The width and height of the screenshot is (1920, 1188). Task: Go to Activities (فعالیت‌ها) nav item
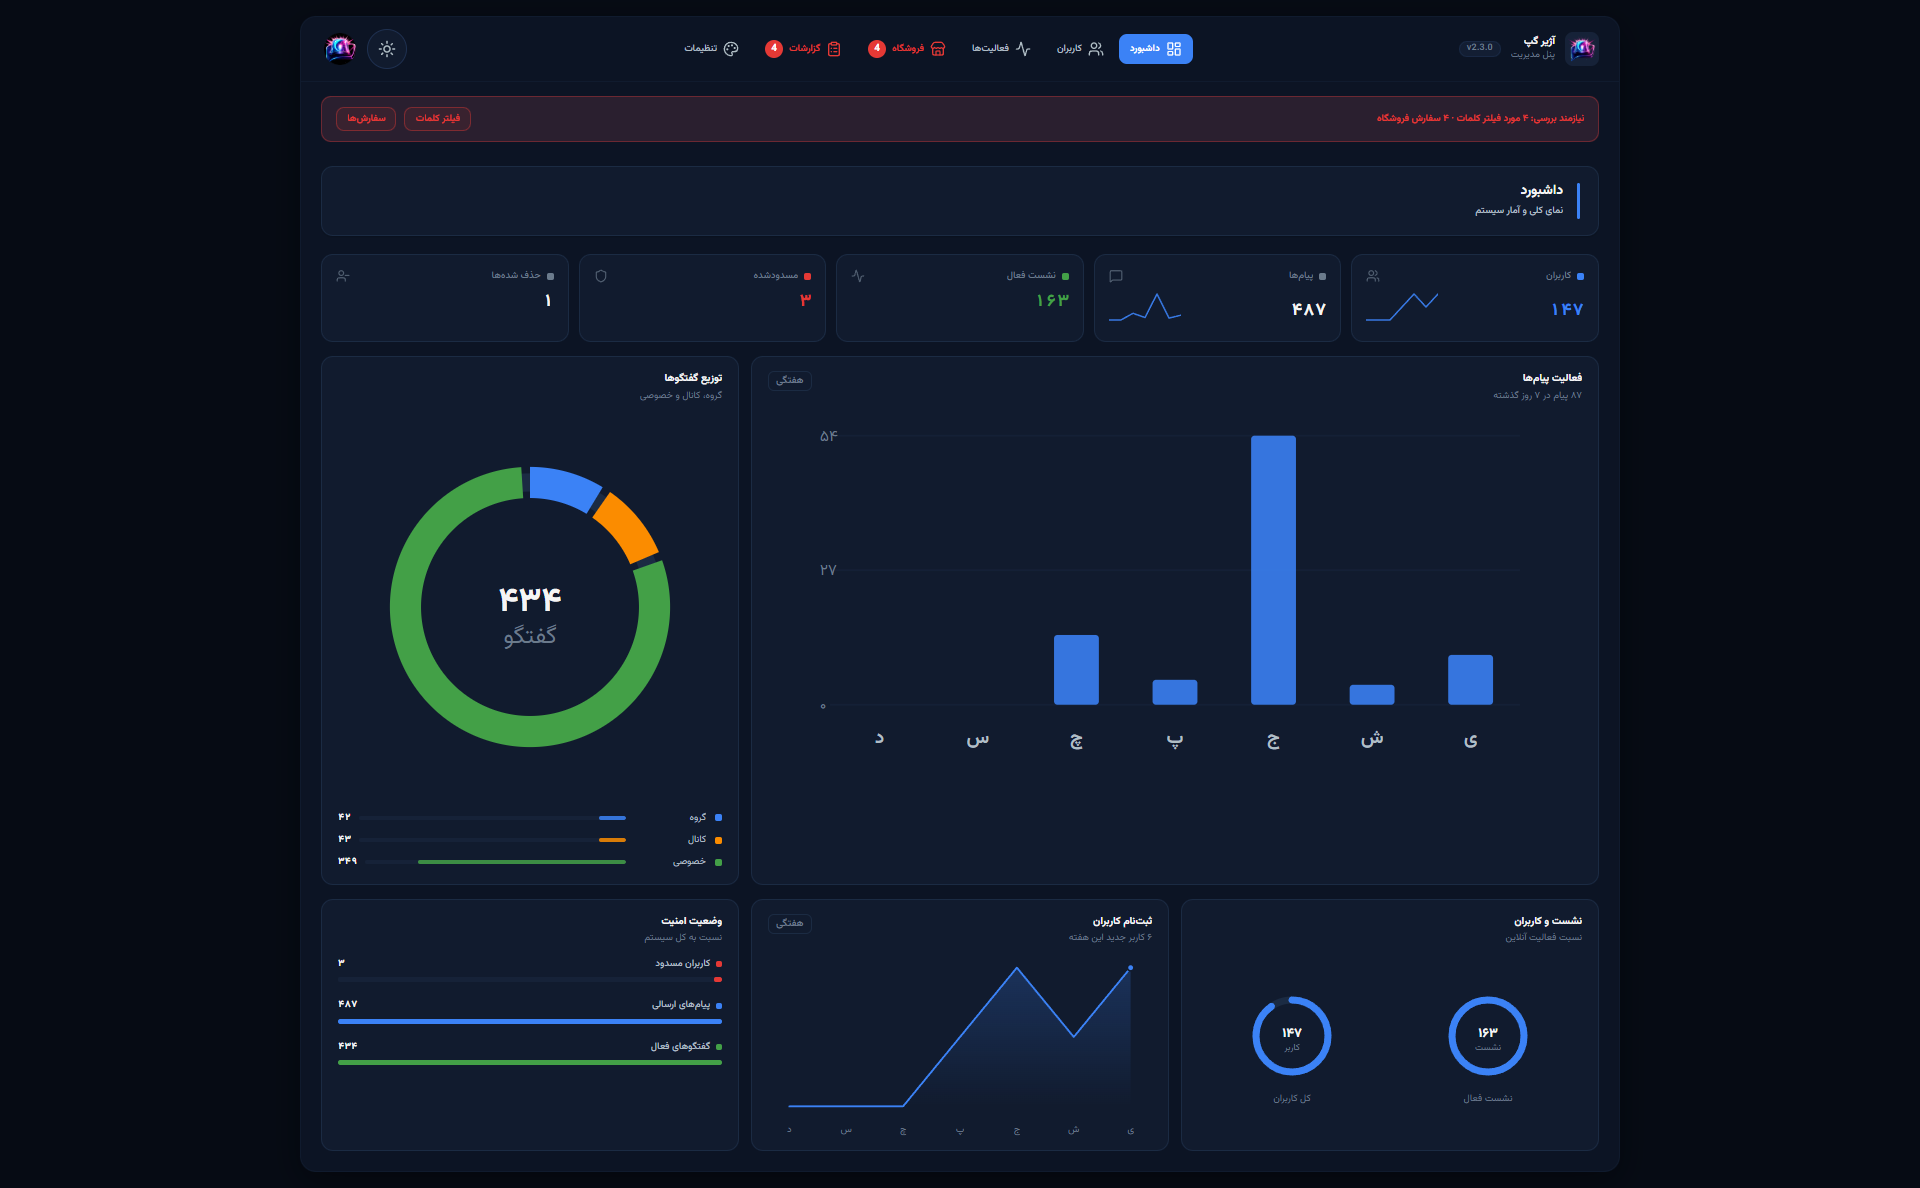pos(1001,49)
